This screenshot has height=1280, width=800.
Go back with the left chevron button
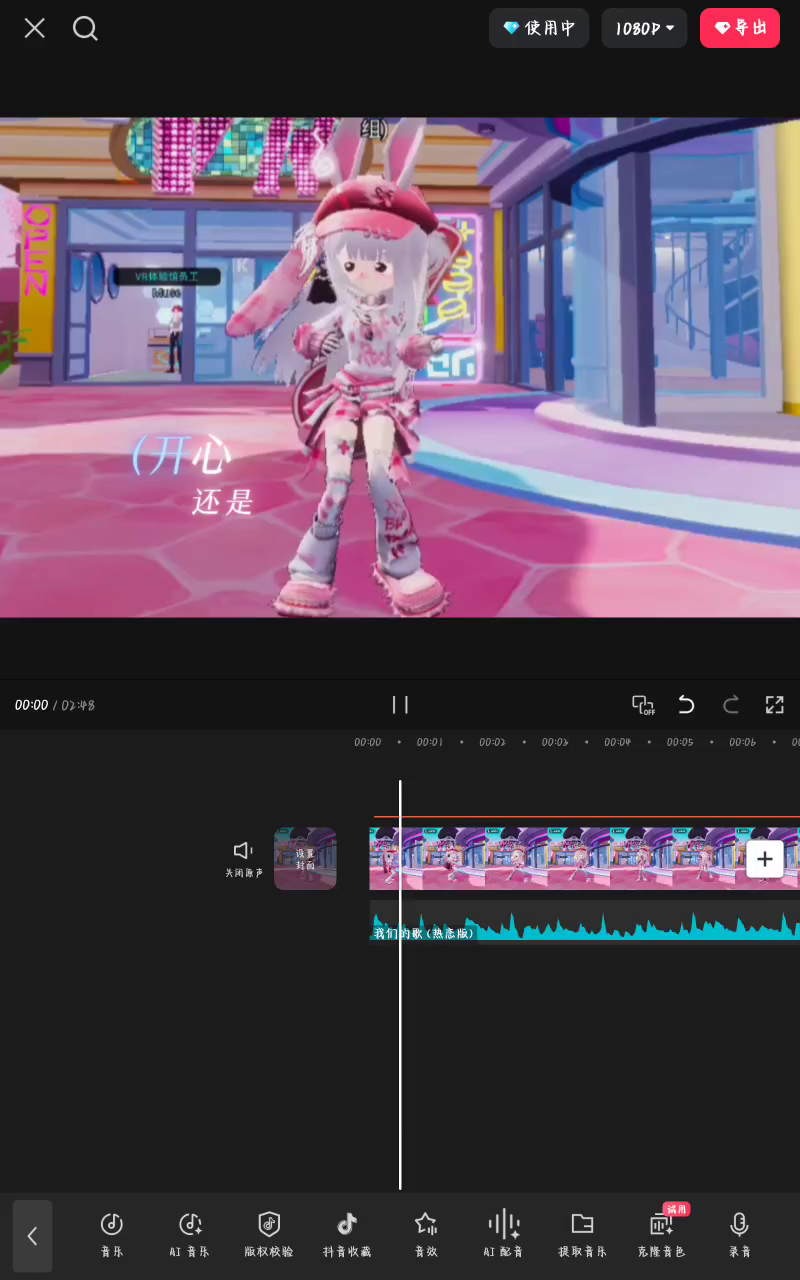32,1236
